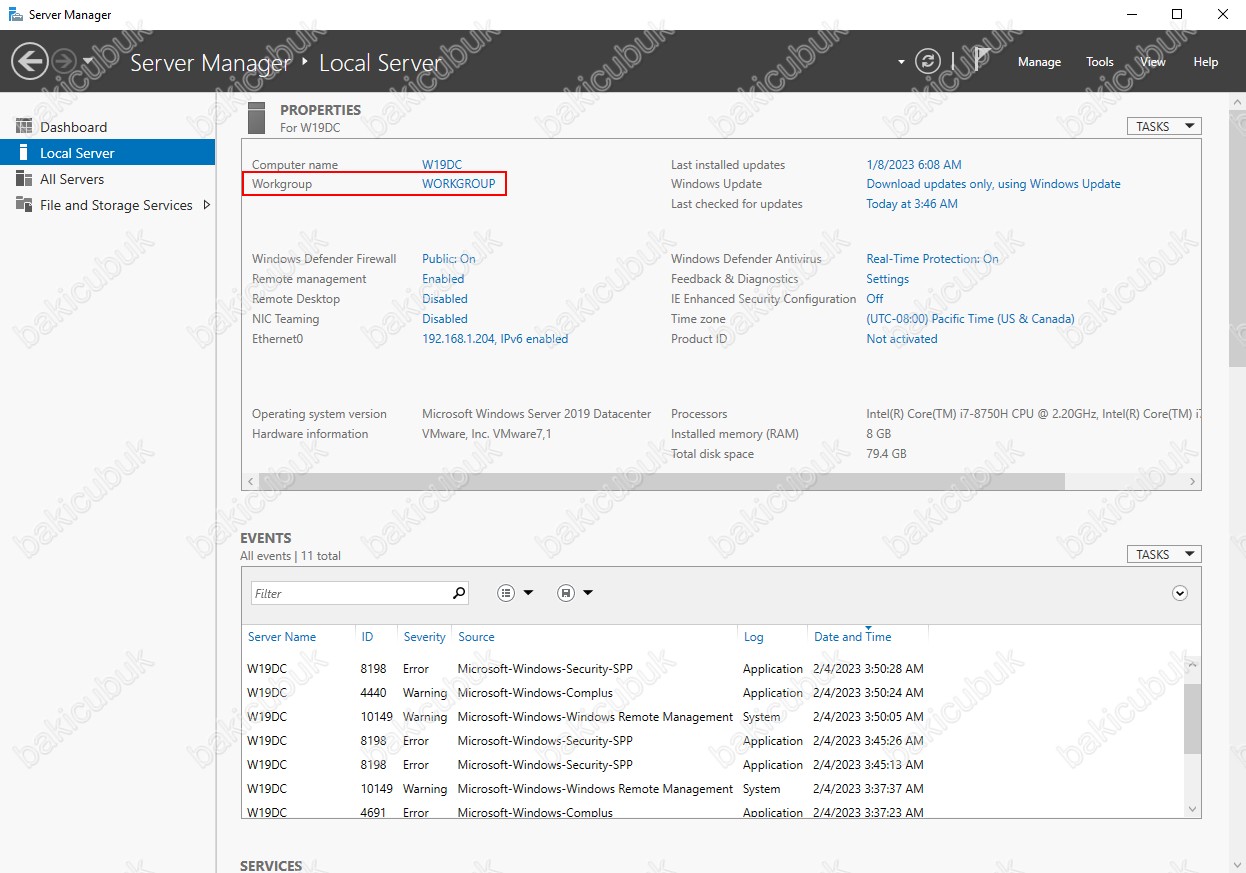Open the Manage menu
The width and height of the screenshot is (1246, 873).
pos(1039,62)
